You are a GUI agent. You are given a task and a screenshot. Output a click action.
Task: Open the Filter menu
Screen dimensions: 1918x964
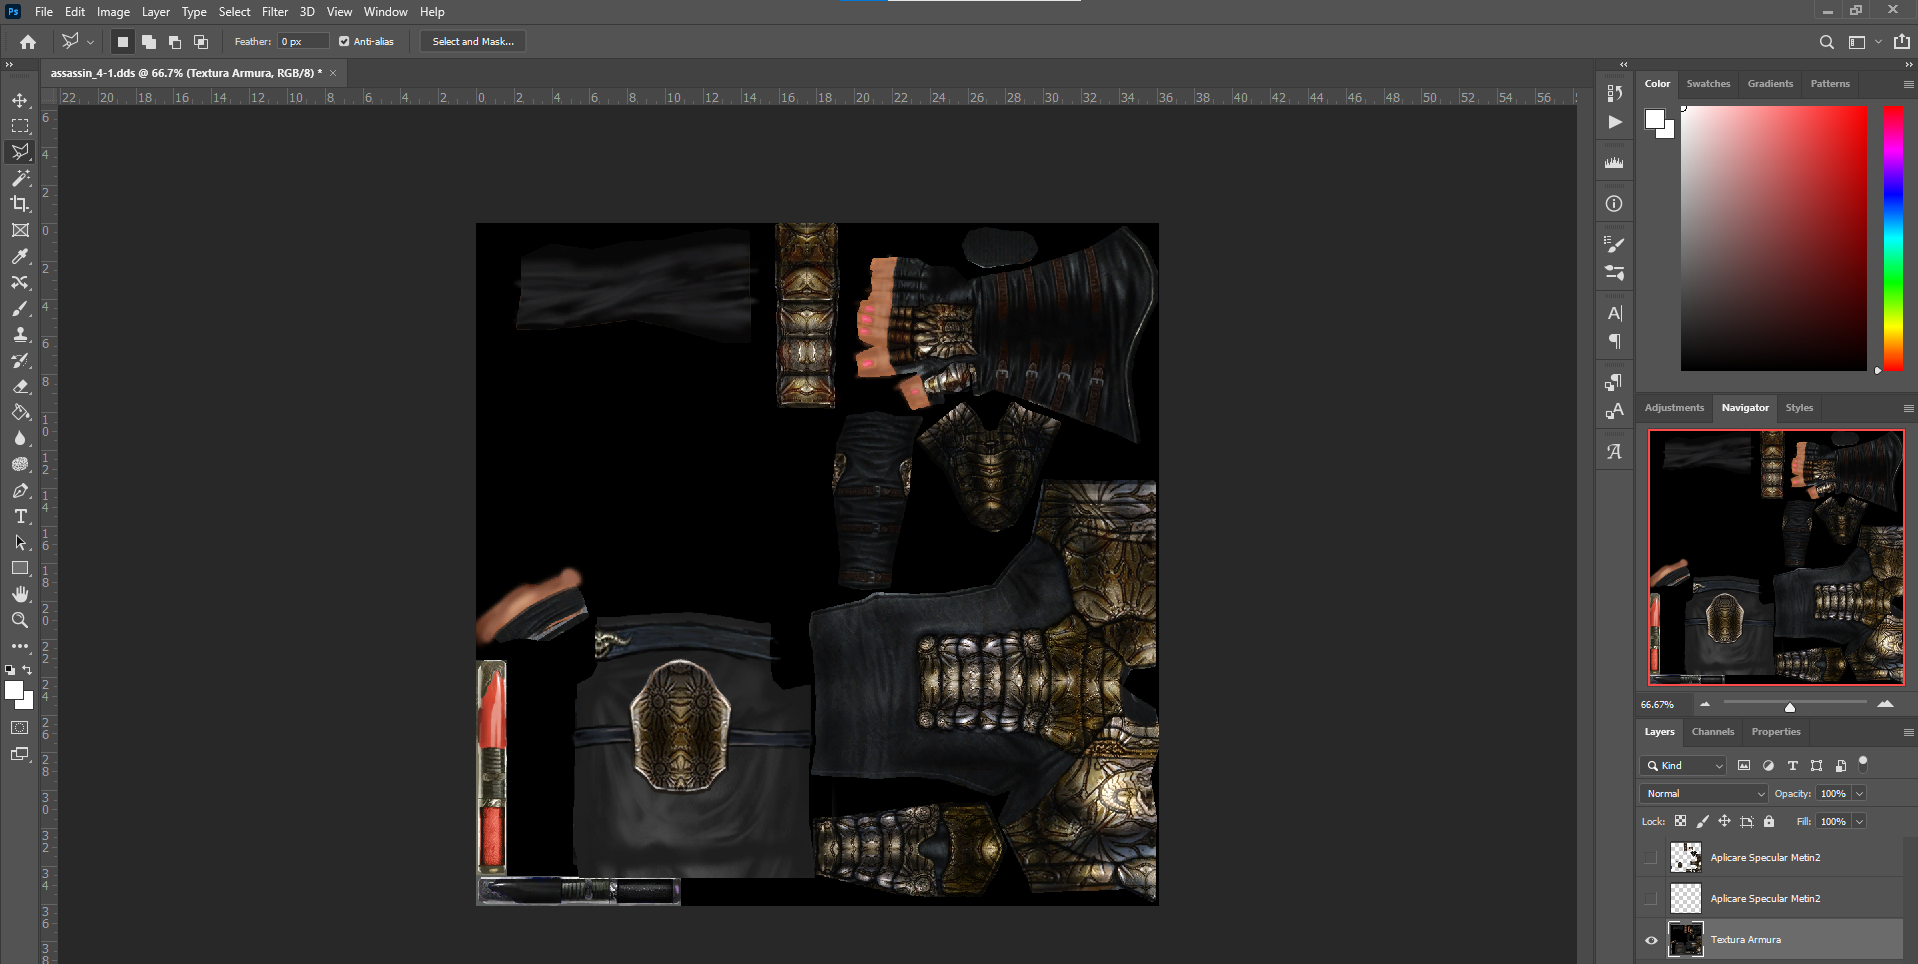(275, 12)
